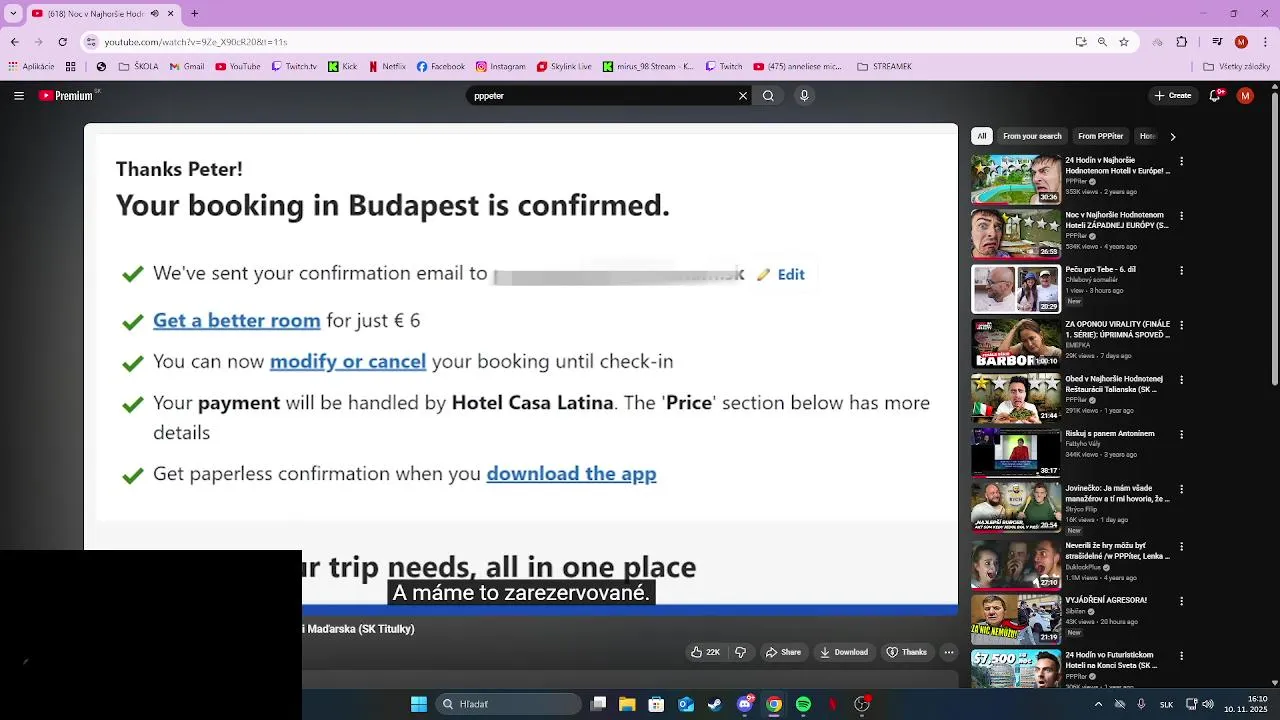
Task: Open Instagram bookmark
Action: tap(501, 67)
